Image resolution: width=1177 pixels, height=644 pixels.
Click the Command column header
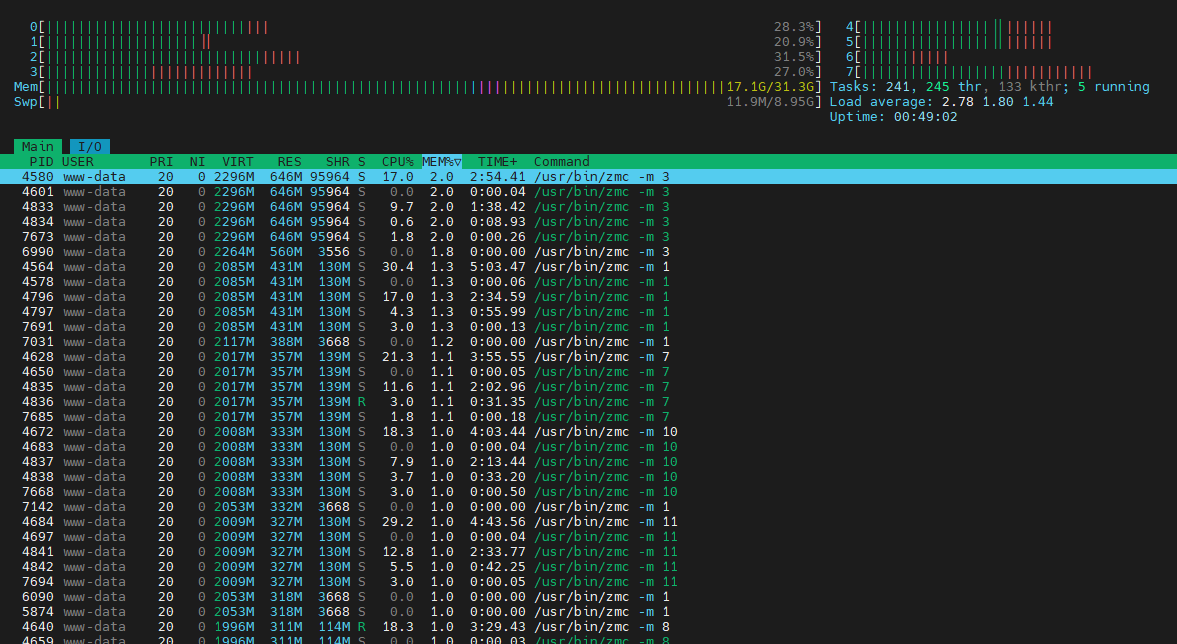pyautogui.click(x=561, y=161)
